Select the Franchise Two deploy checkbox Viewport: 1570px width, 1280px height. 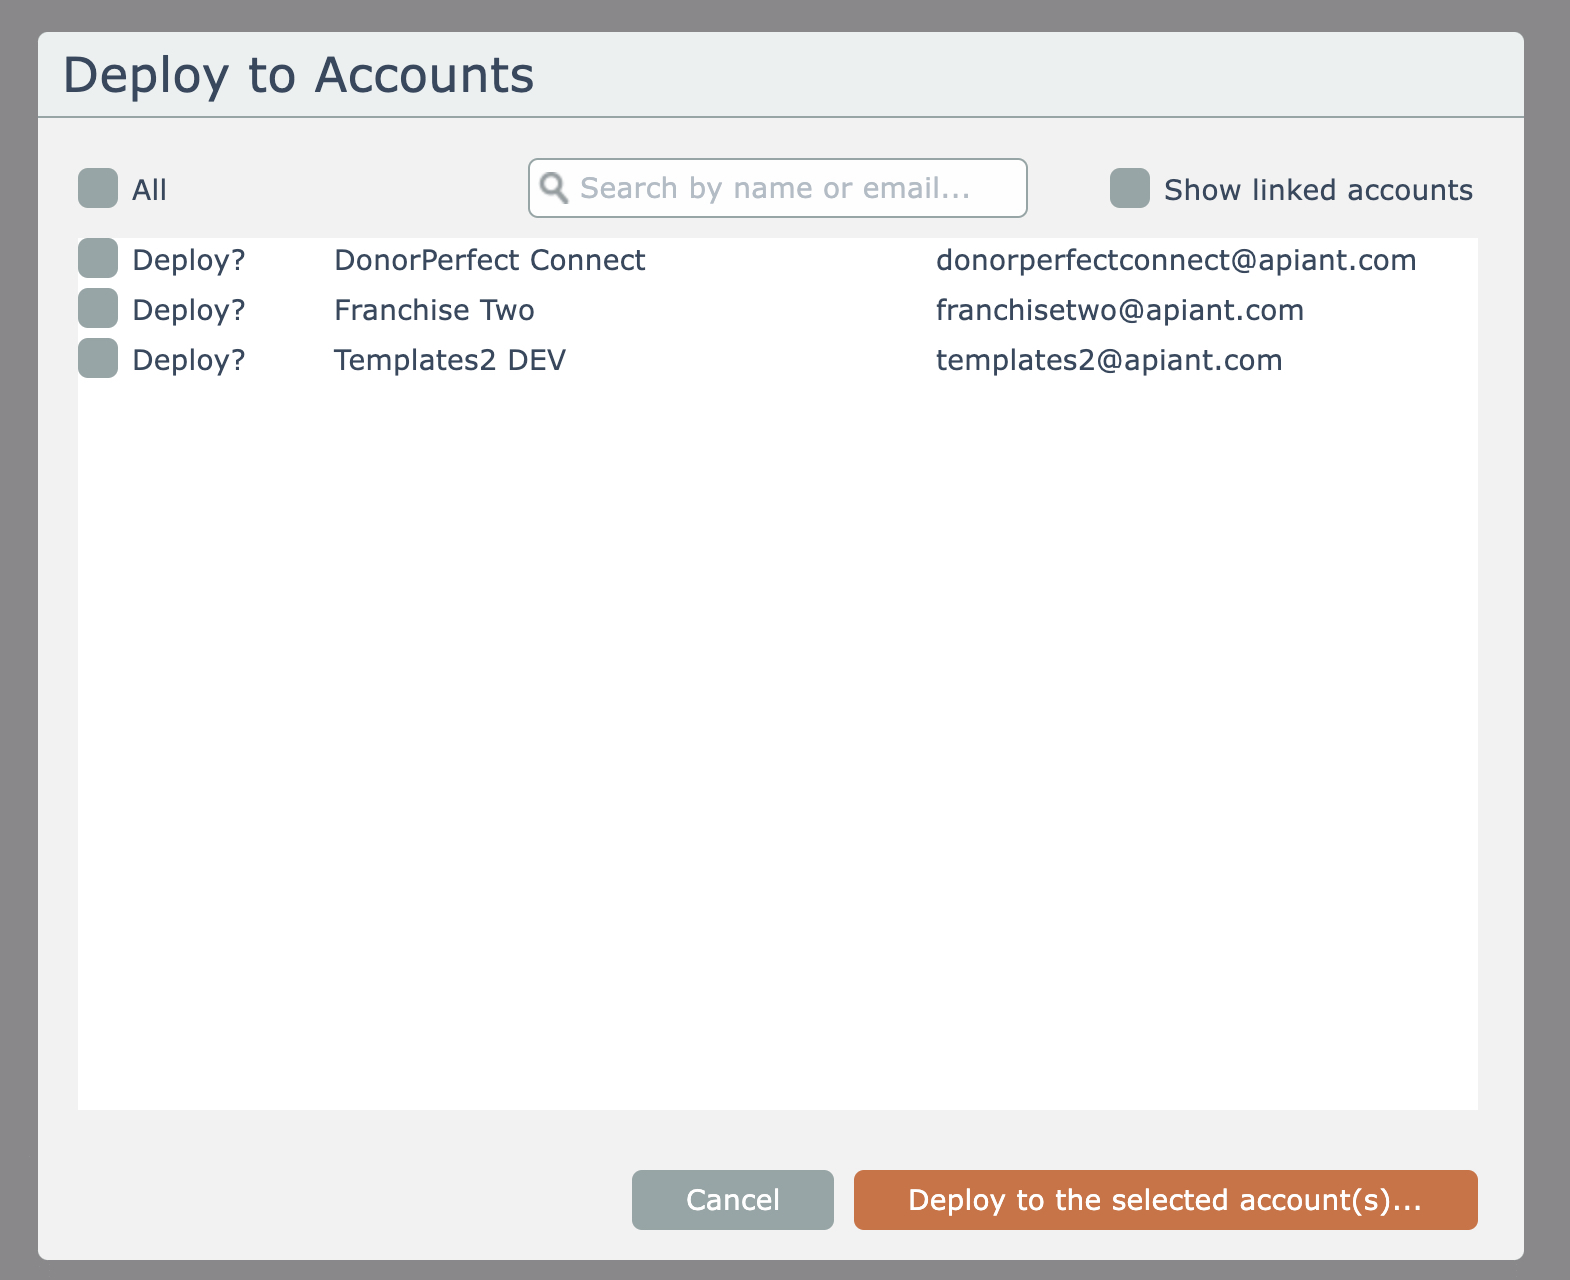(98, 308)
